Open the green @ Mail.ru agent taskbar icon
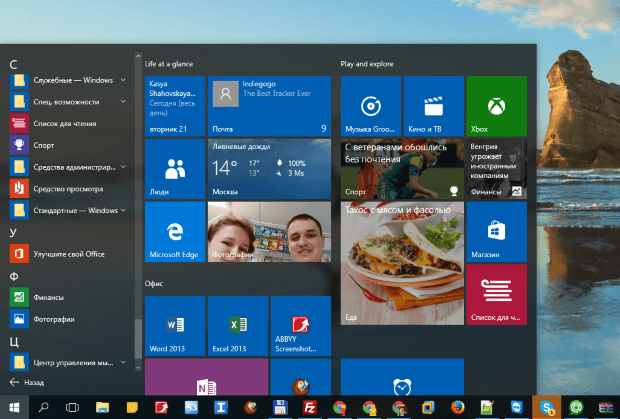Viewport: 620px width, 419px height. pos(576,407)
